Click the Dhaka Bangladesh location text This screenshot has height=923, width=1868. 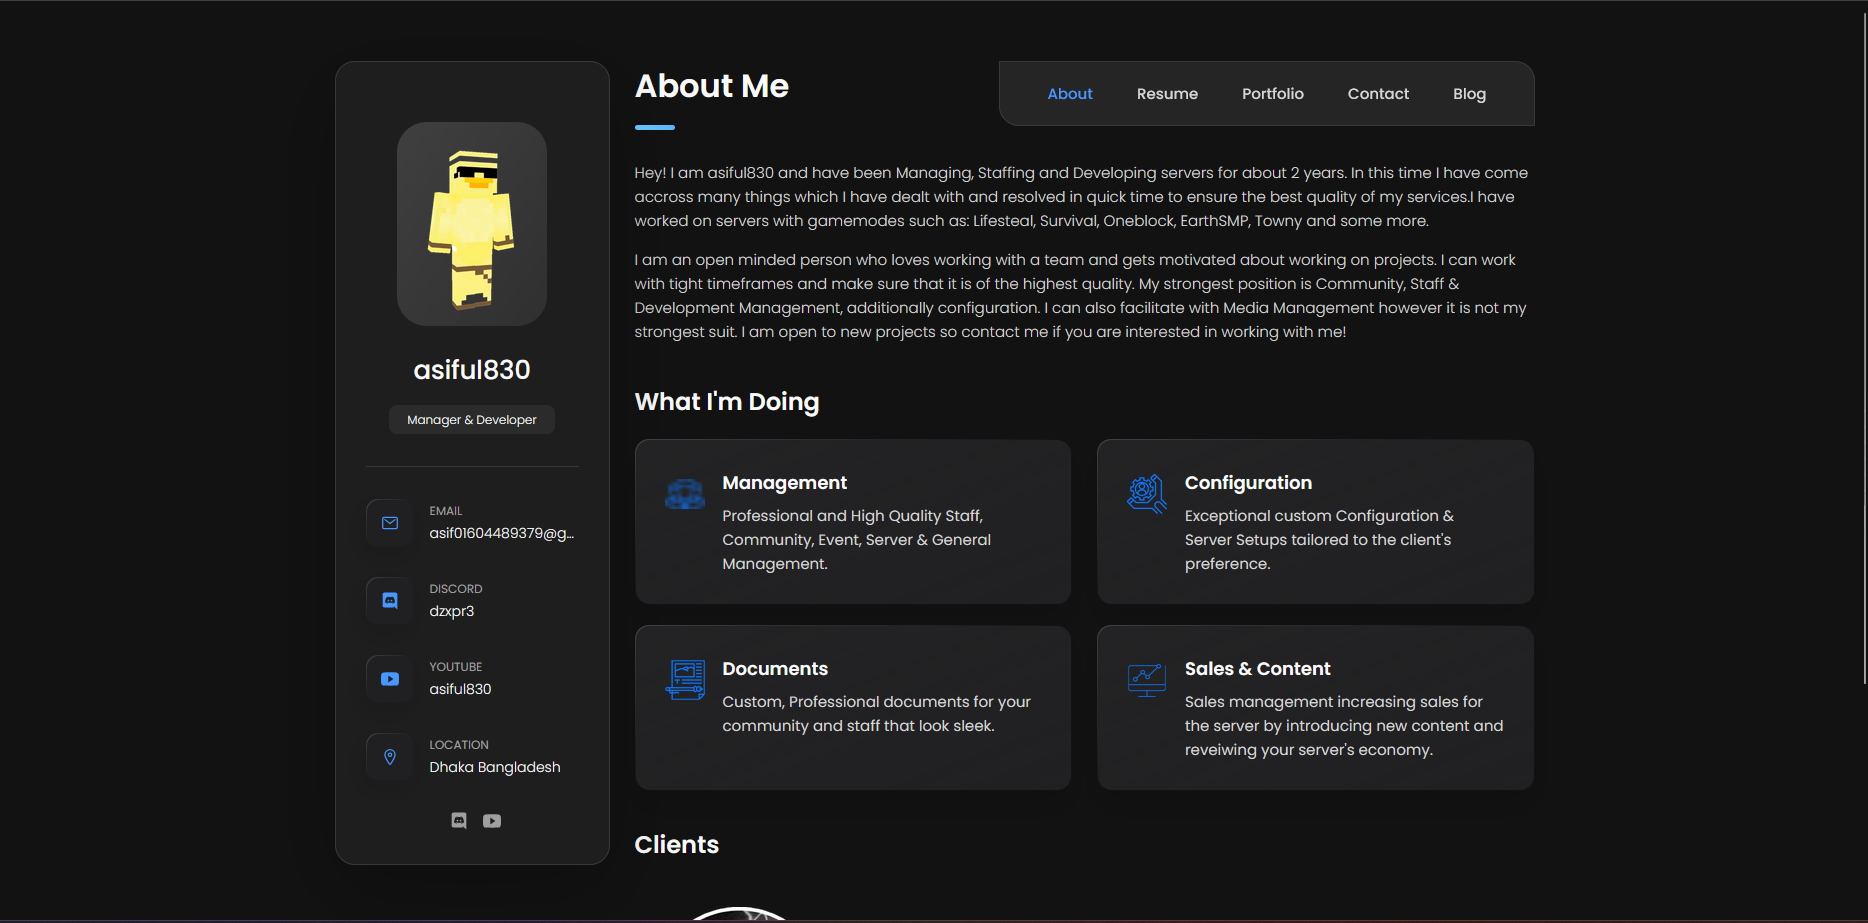[x=495, y=767]
